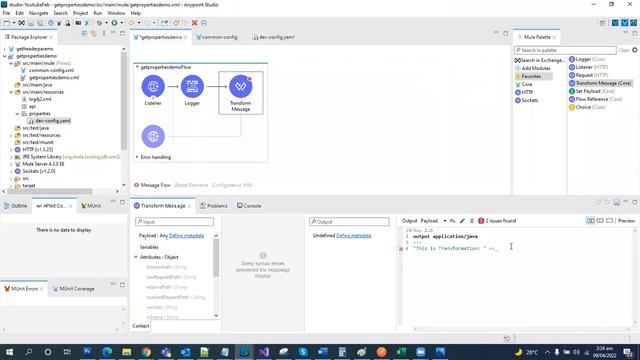
Task: Switch to the common-config editor tab
Action: pyautogui.click(x=217, y=37)
